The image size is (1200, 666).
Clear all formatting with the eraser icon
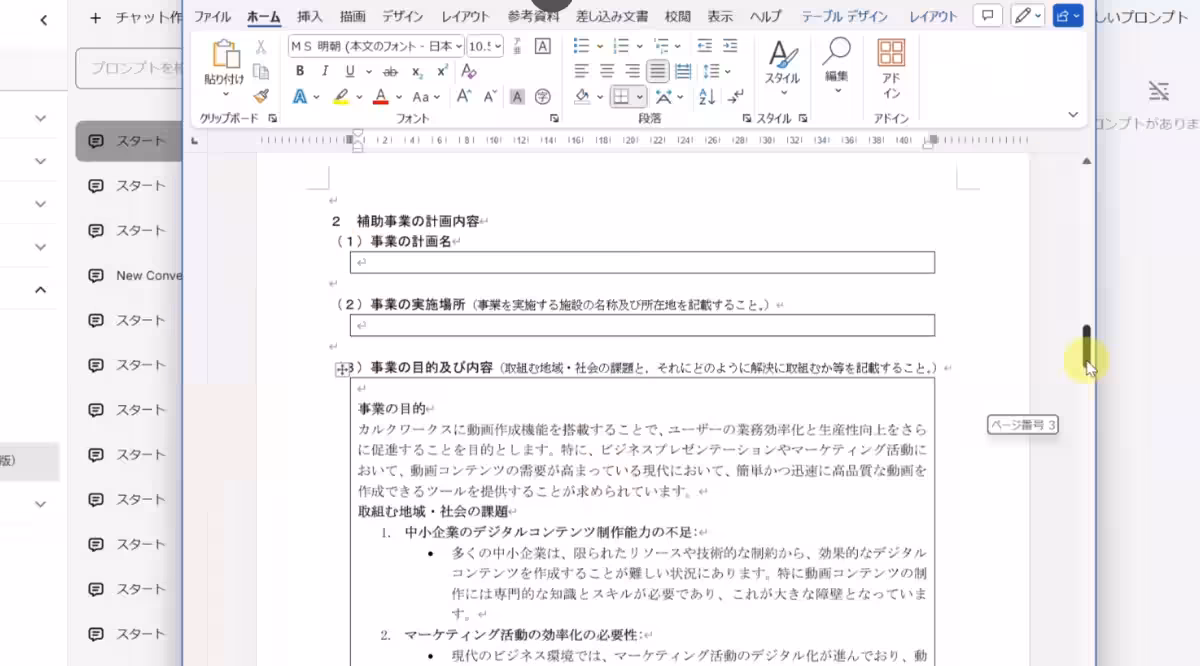(x=468, y=71)
